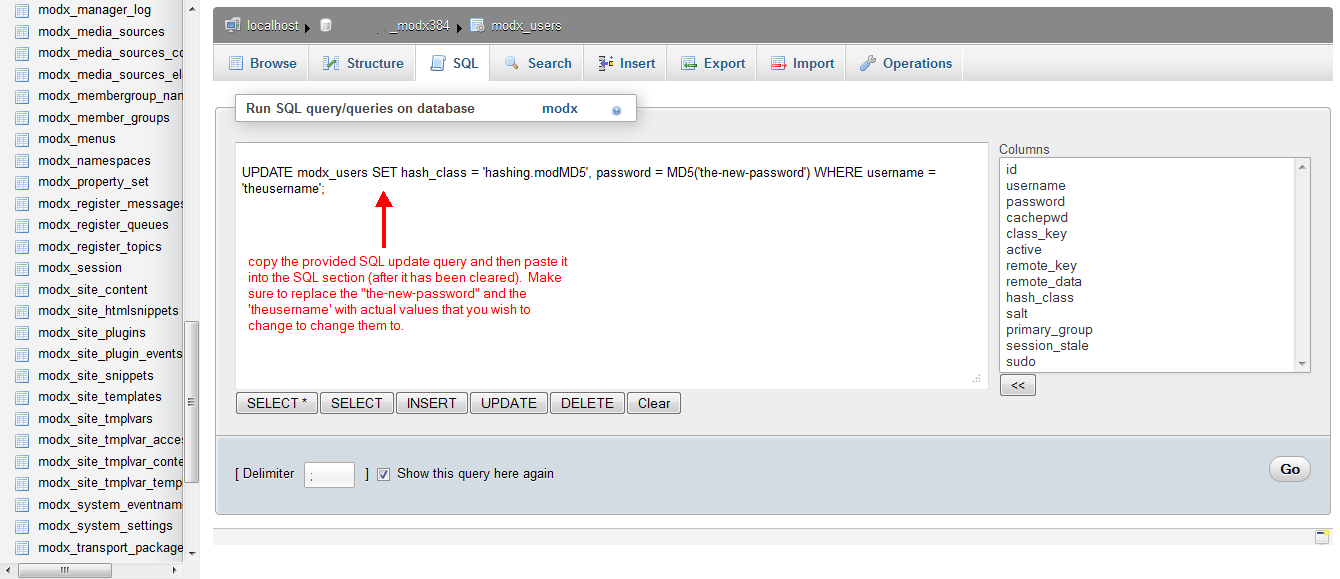Click the table icon beside modx_session

[x=22, y=268]
